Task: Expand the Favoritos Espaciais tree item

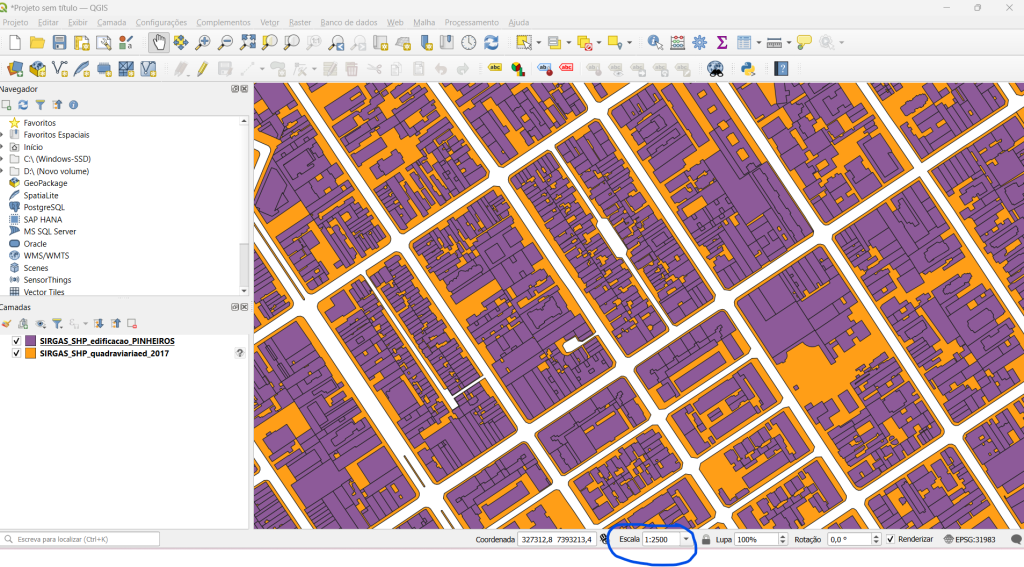Action: pos(2,135)
